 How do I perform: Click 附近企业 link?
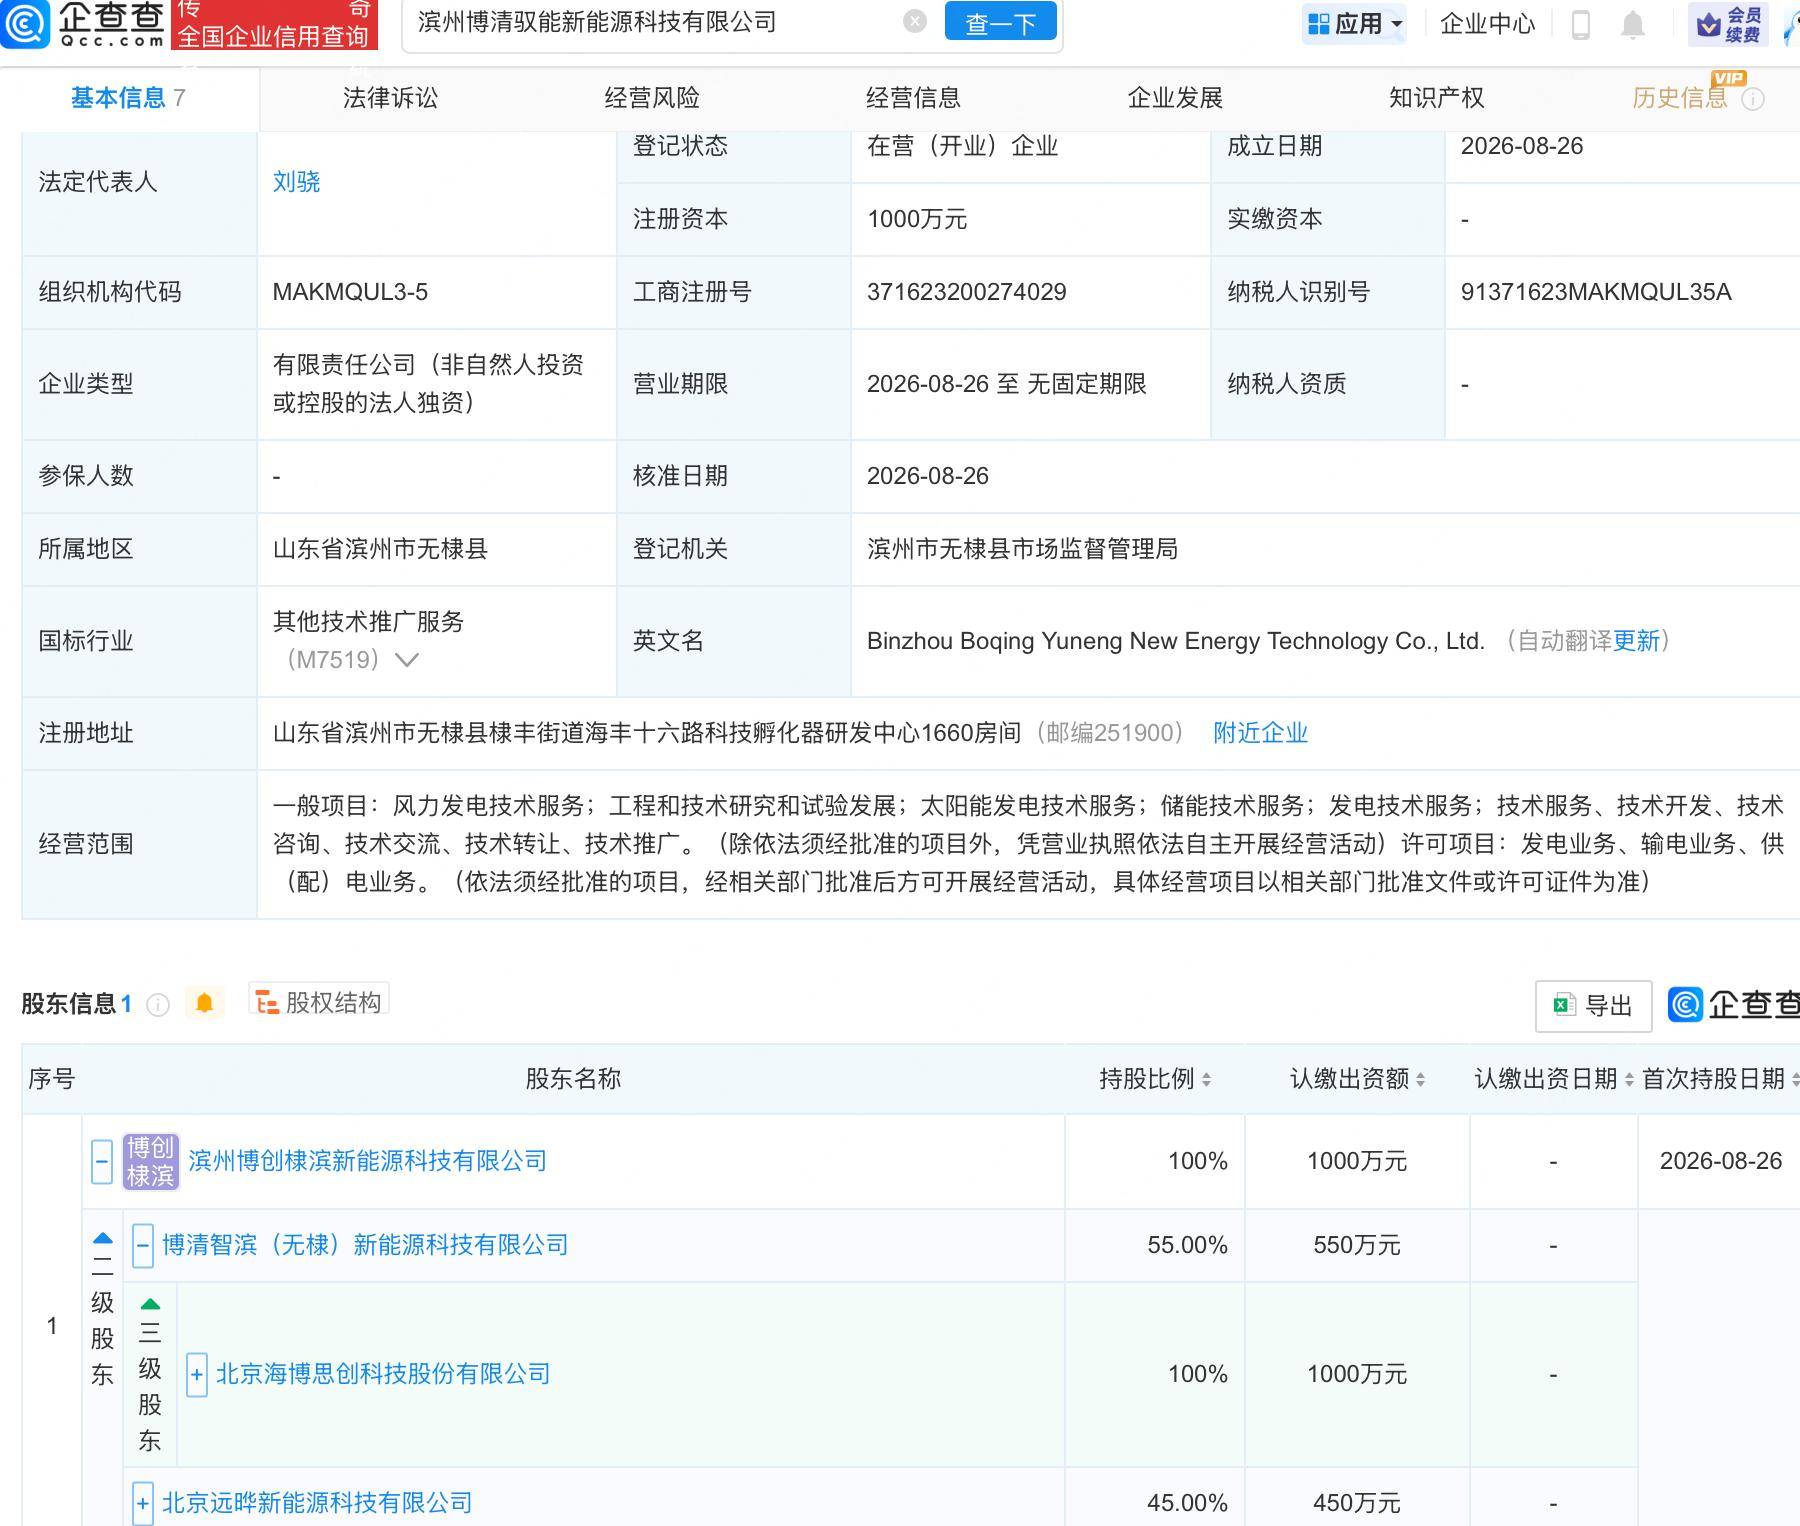1260,733
